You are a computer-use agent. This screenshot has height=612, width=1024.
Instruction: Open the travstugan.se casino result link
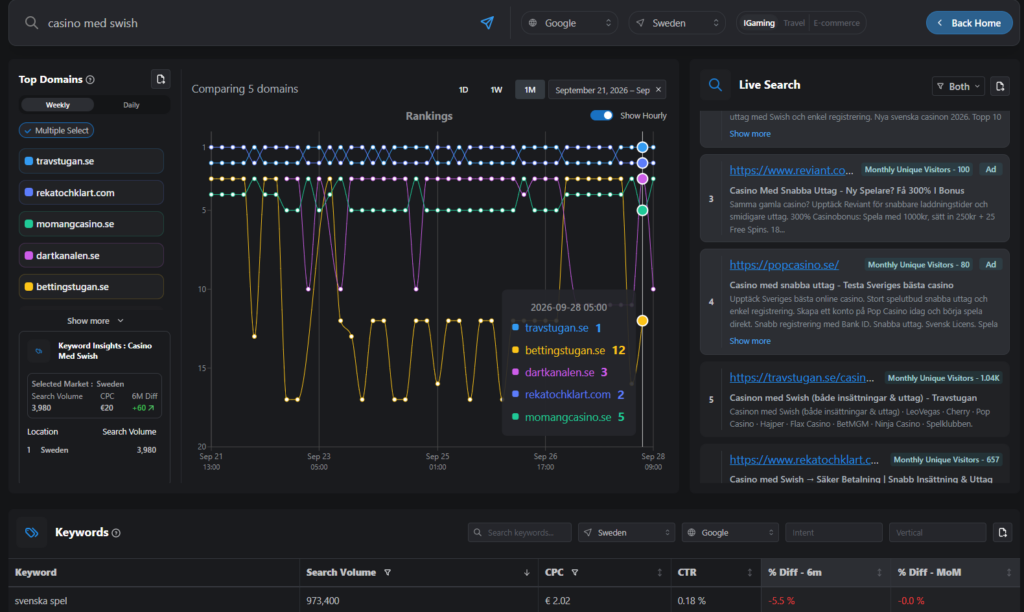(x=801, y=378)
